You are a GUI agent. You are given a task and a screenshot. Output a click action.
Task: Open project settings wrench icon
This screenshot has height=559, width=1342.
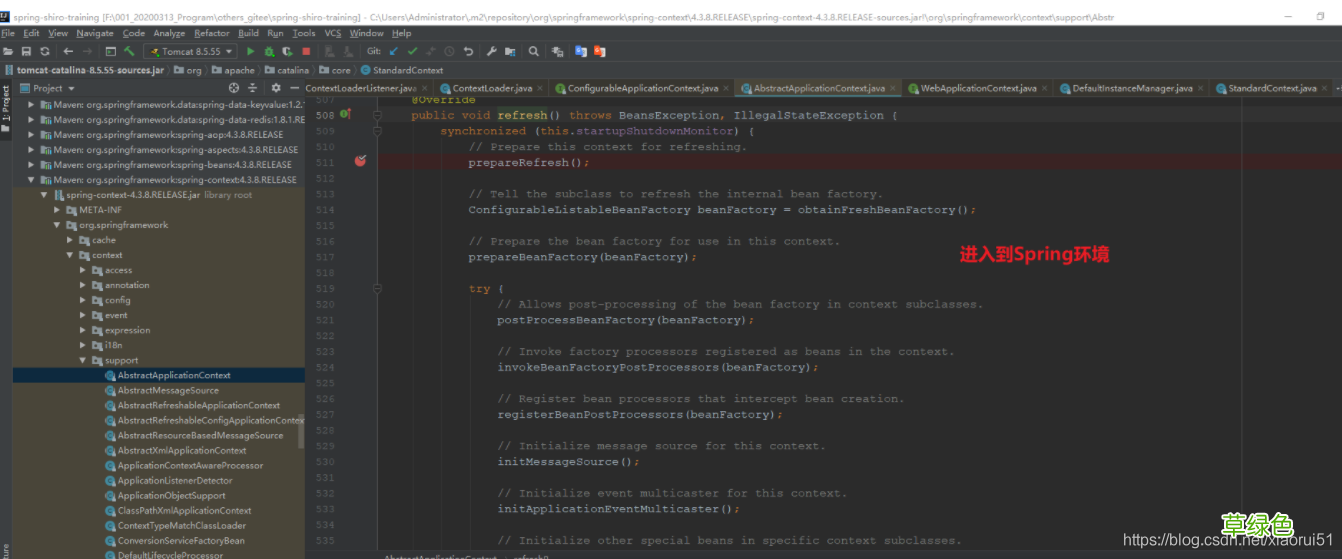tap(491, 51)
